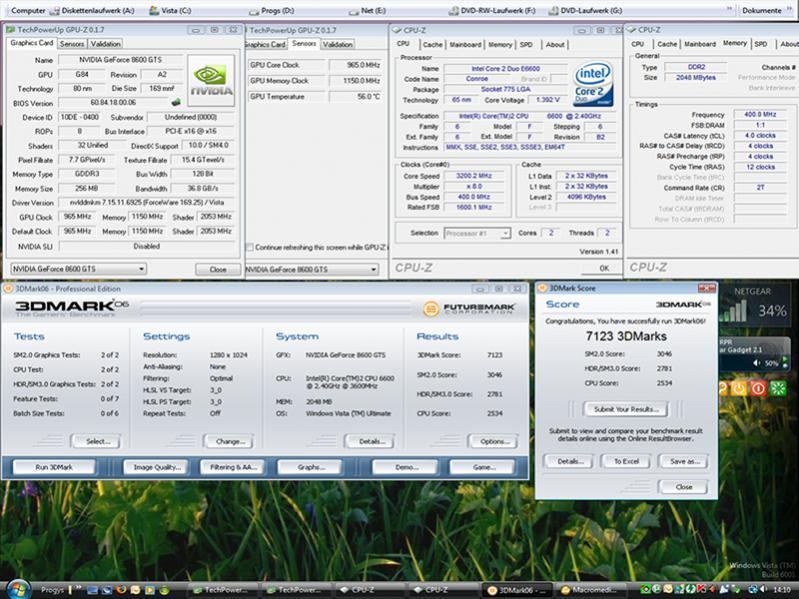Open the Cache tab in the first CPU-Z window
Screen dimensions: 799x599
(x=432, y=44)
